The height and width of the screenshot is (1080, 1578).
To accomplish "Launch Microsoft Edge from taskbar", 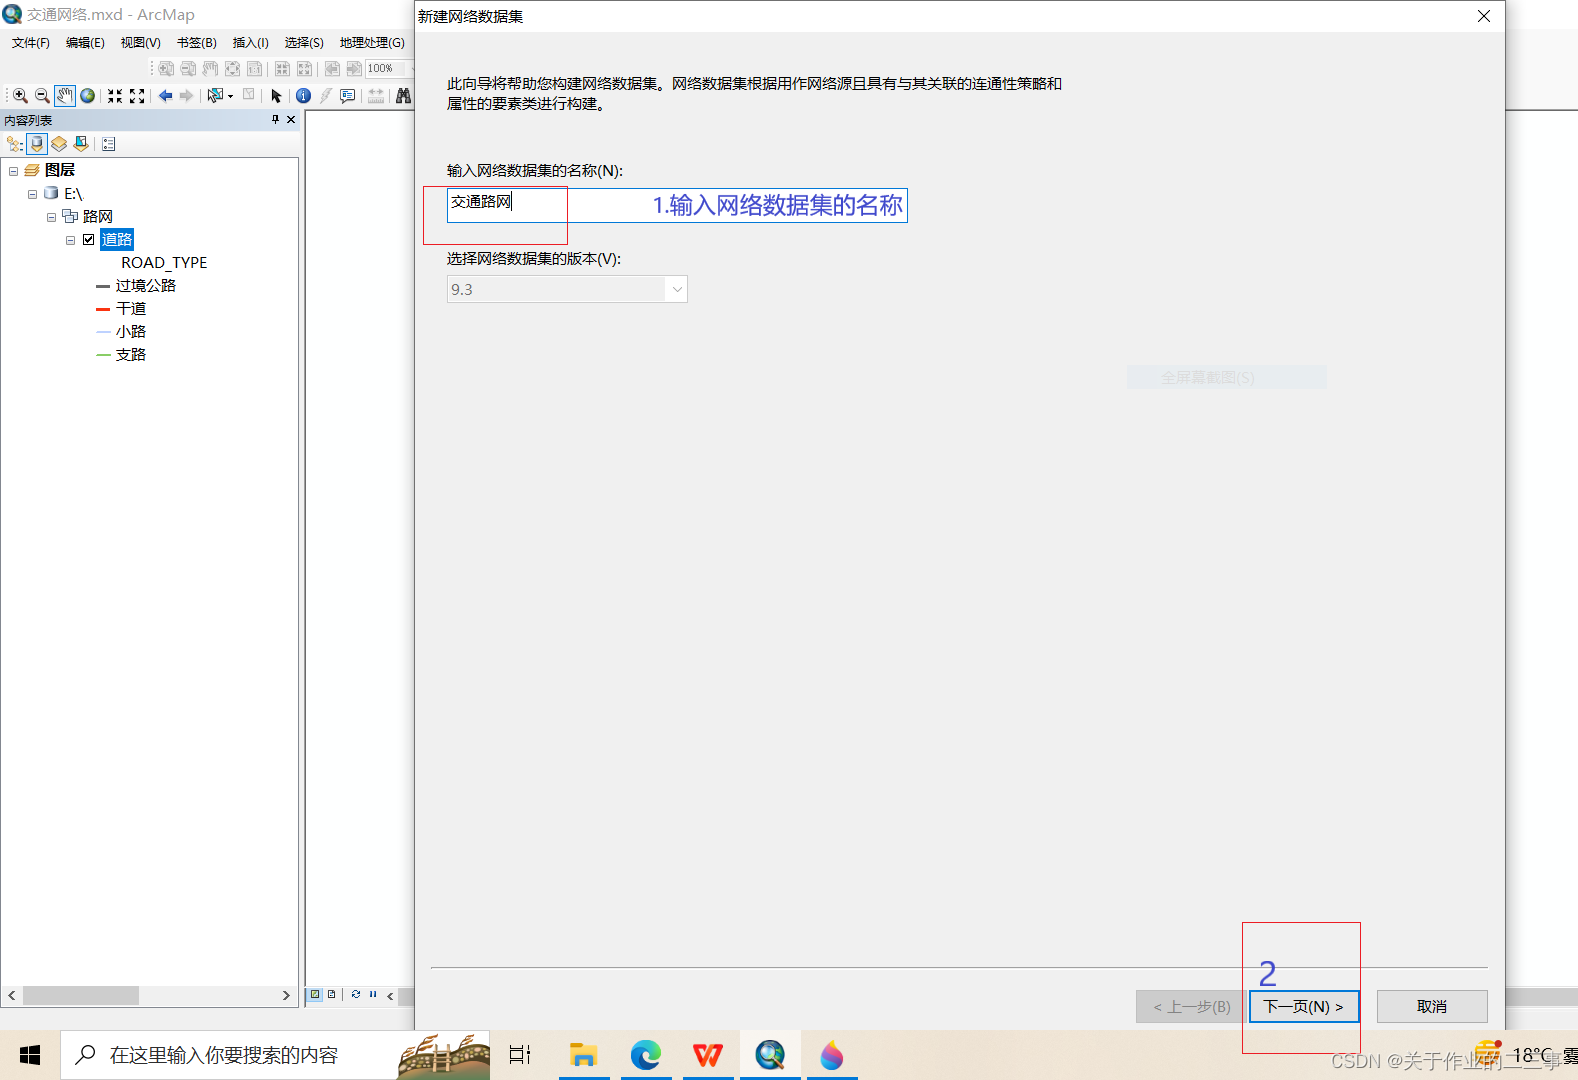I will (646, 1055).
